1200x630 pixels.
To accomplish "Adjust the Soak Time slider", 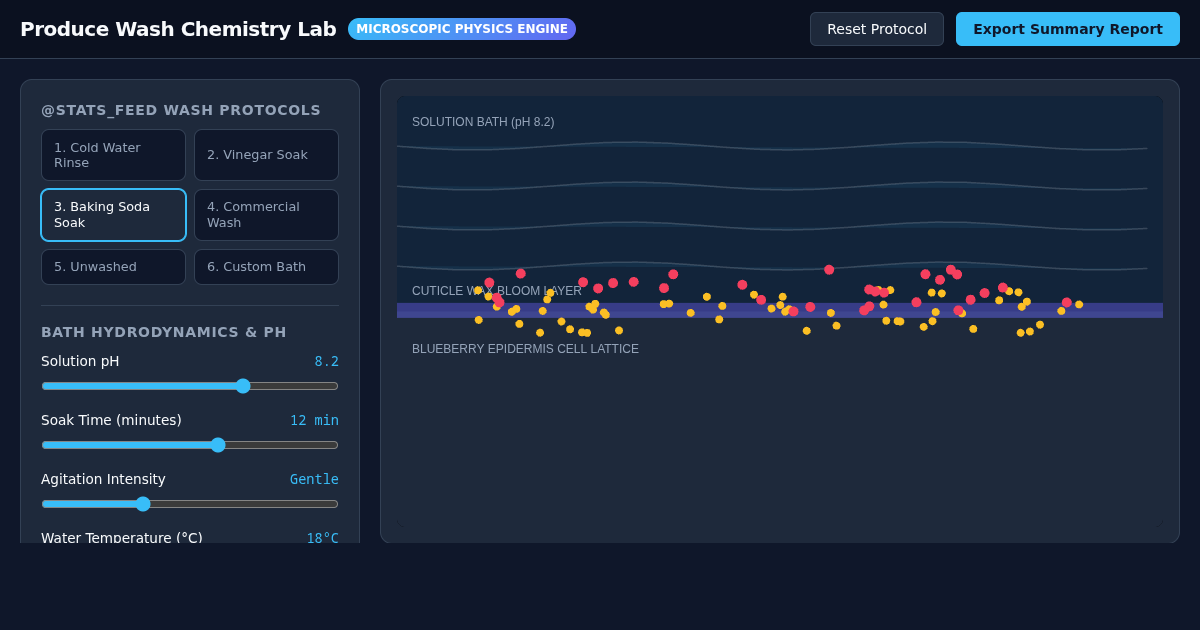I will 190,445.
